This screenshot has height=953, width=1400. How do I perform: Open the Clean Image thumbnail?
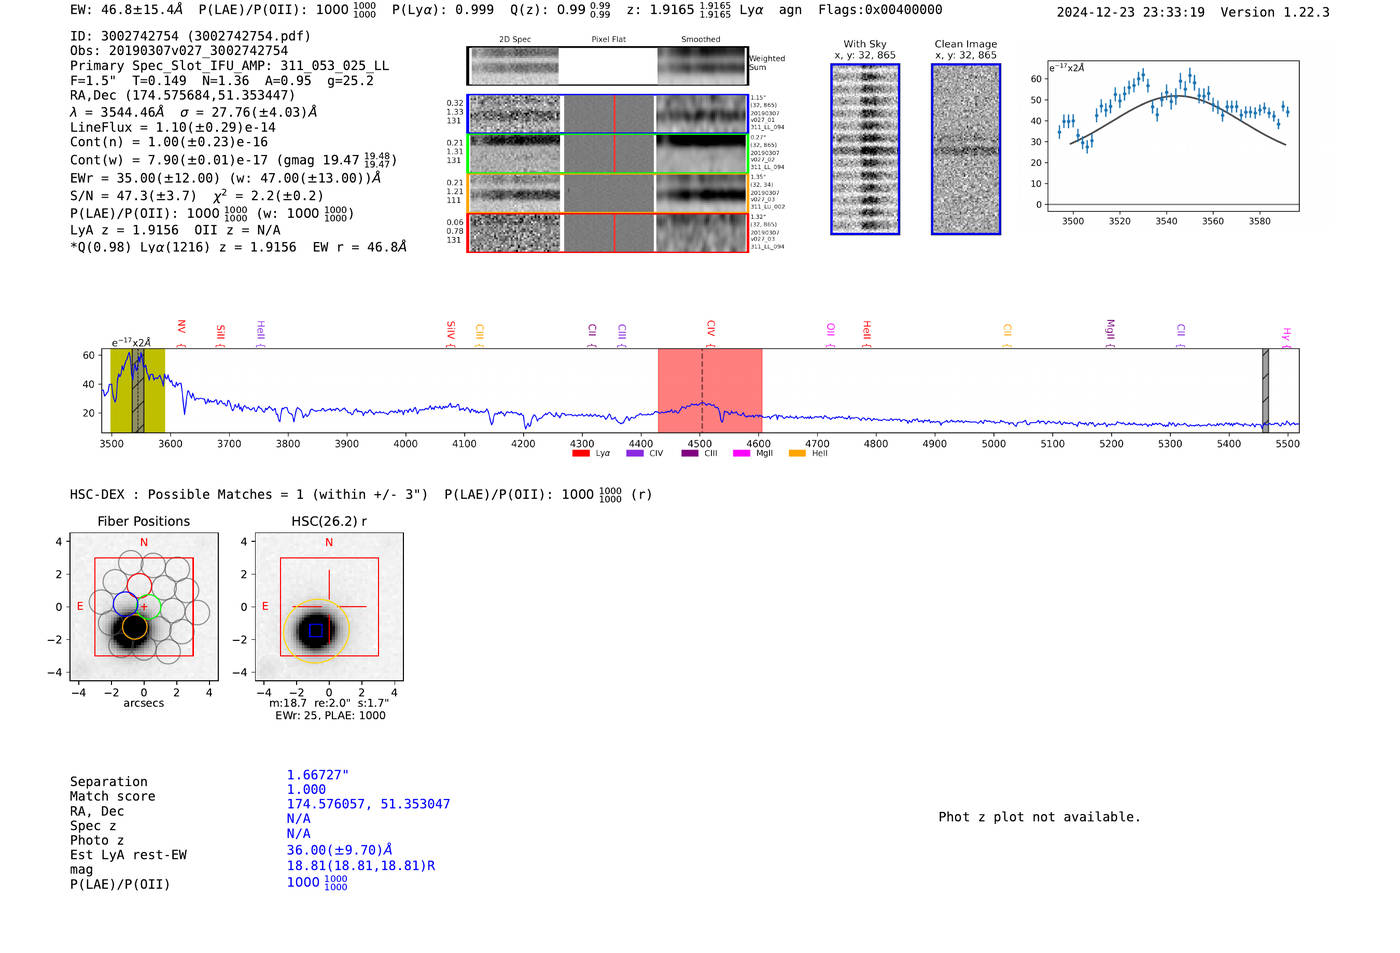coord(966,149)
